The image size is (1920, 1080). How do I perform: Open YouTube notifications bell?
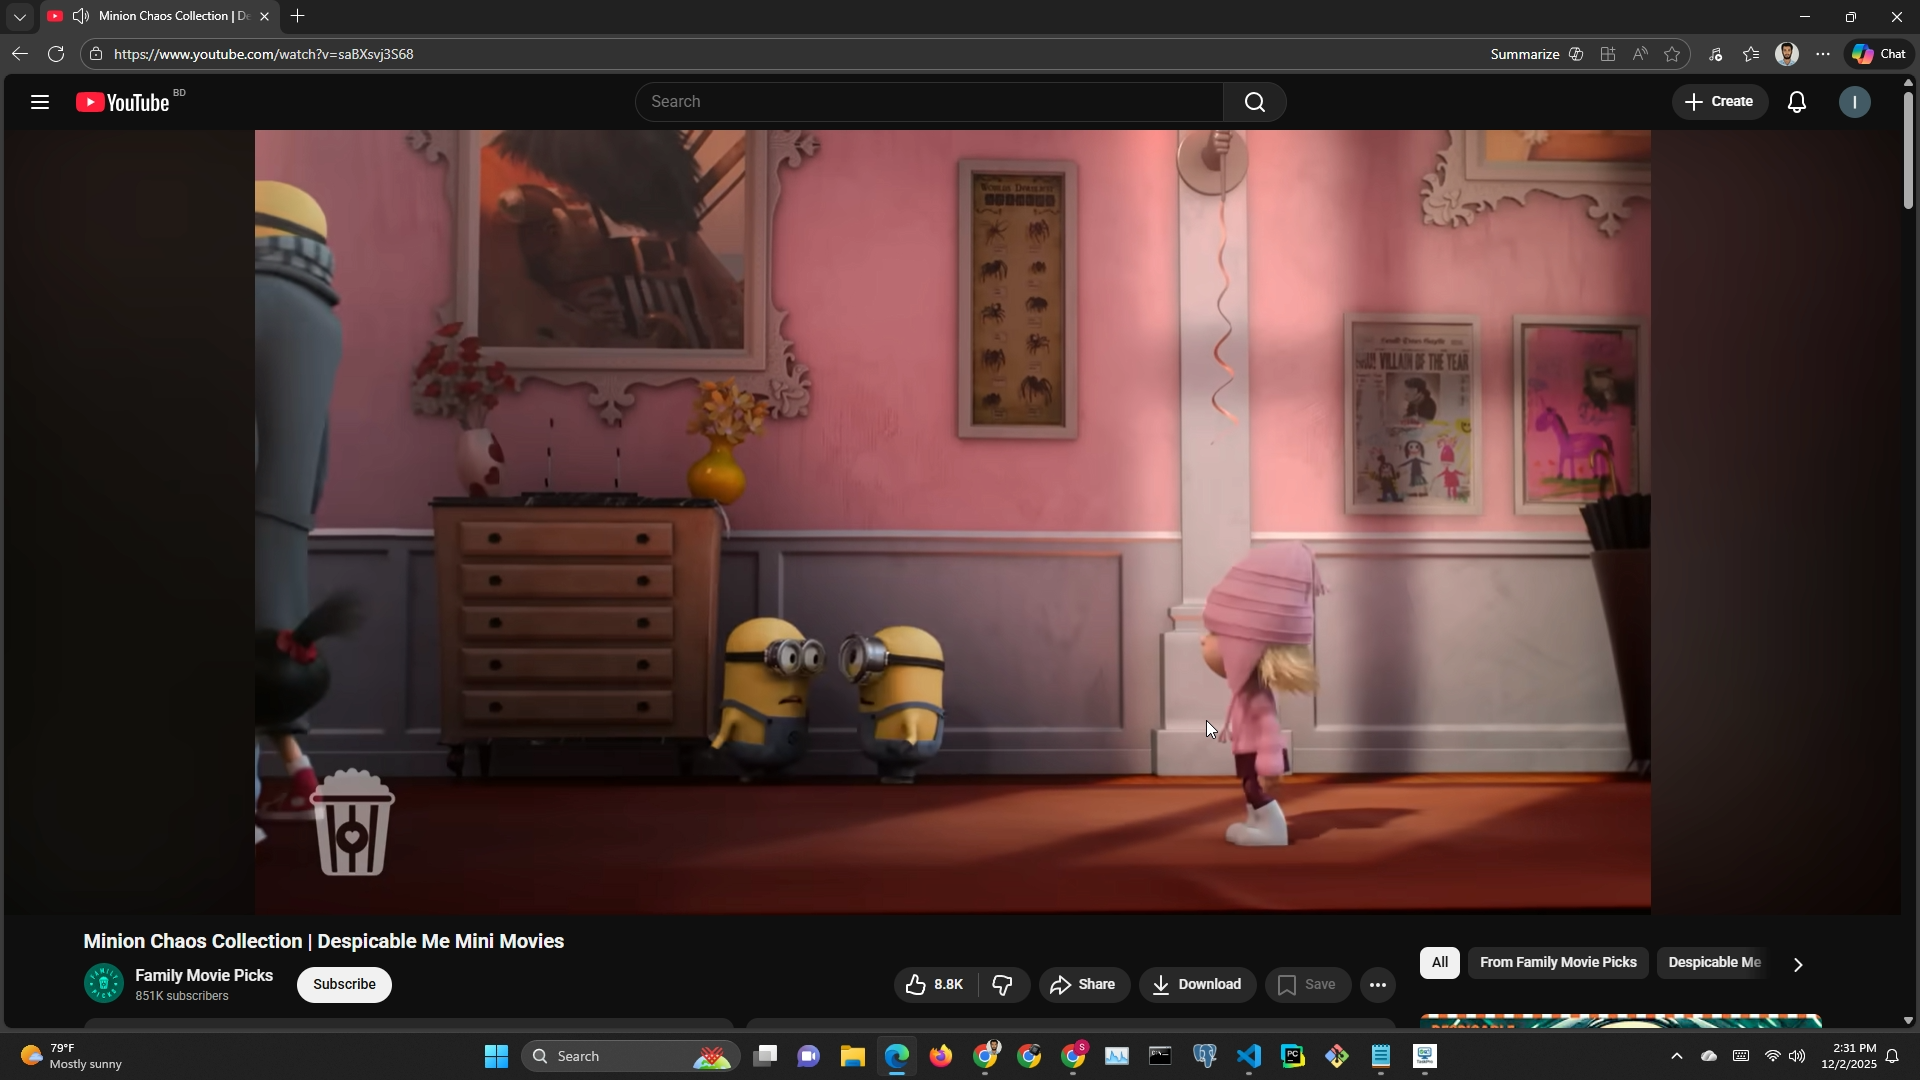pos(1797,102)
